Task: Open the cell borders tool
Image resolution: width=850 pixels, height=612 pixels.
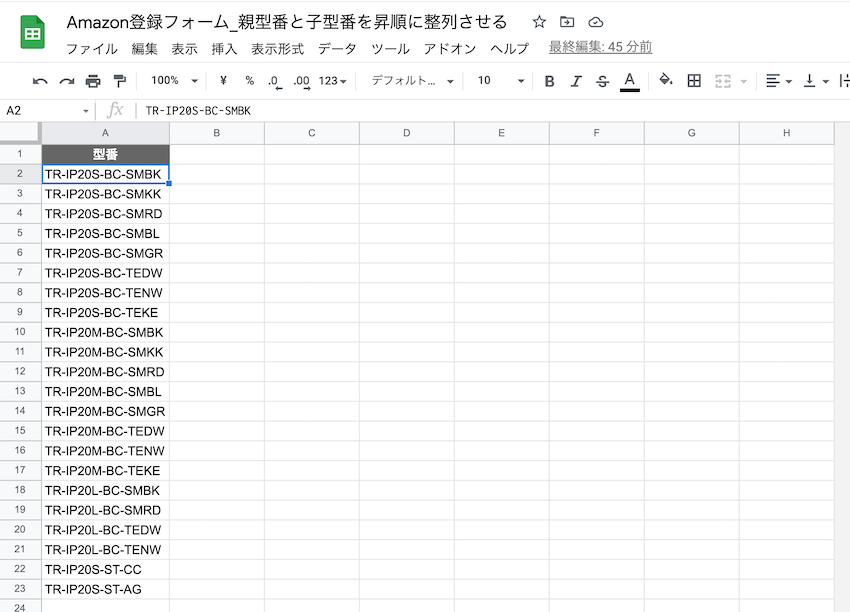Action: click(x=694, y=81)
